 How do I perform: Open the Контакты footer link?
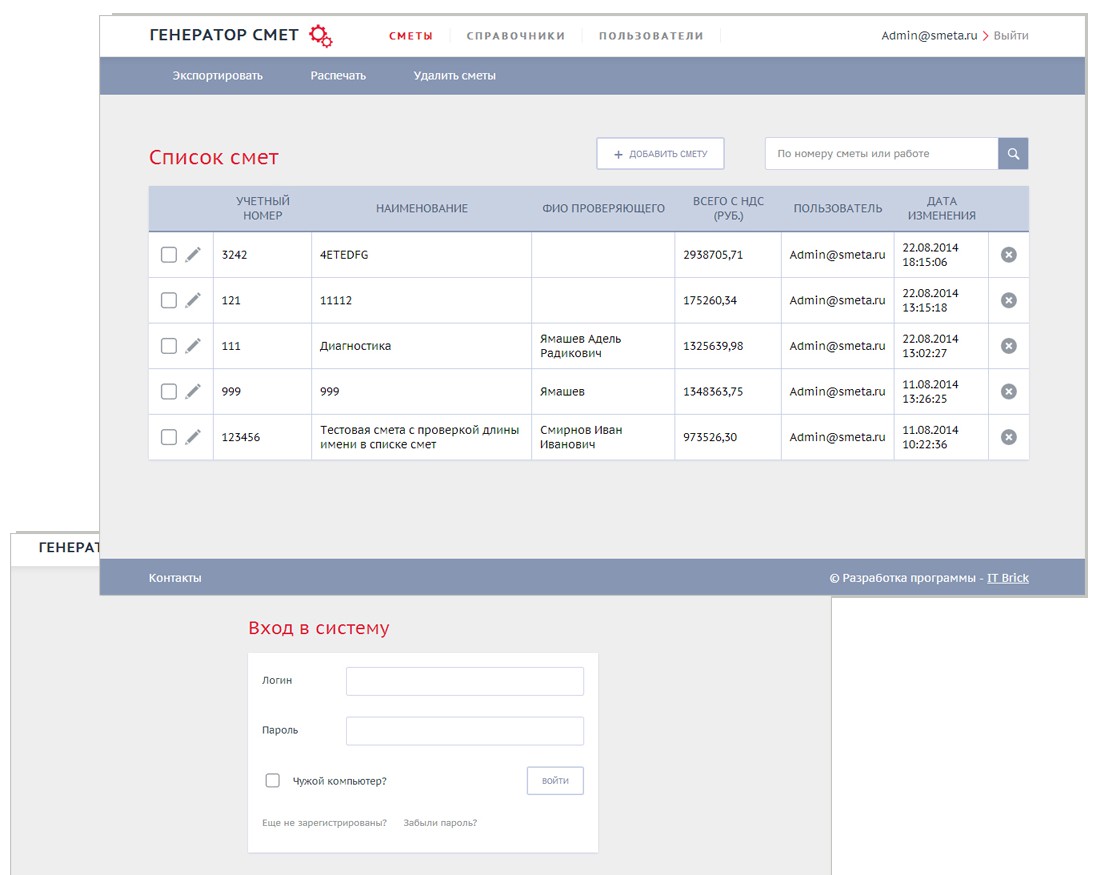click(175, 578)
